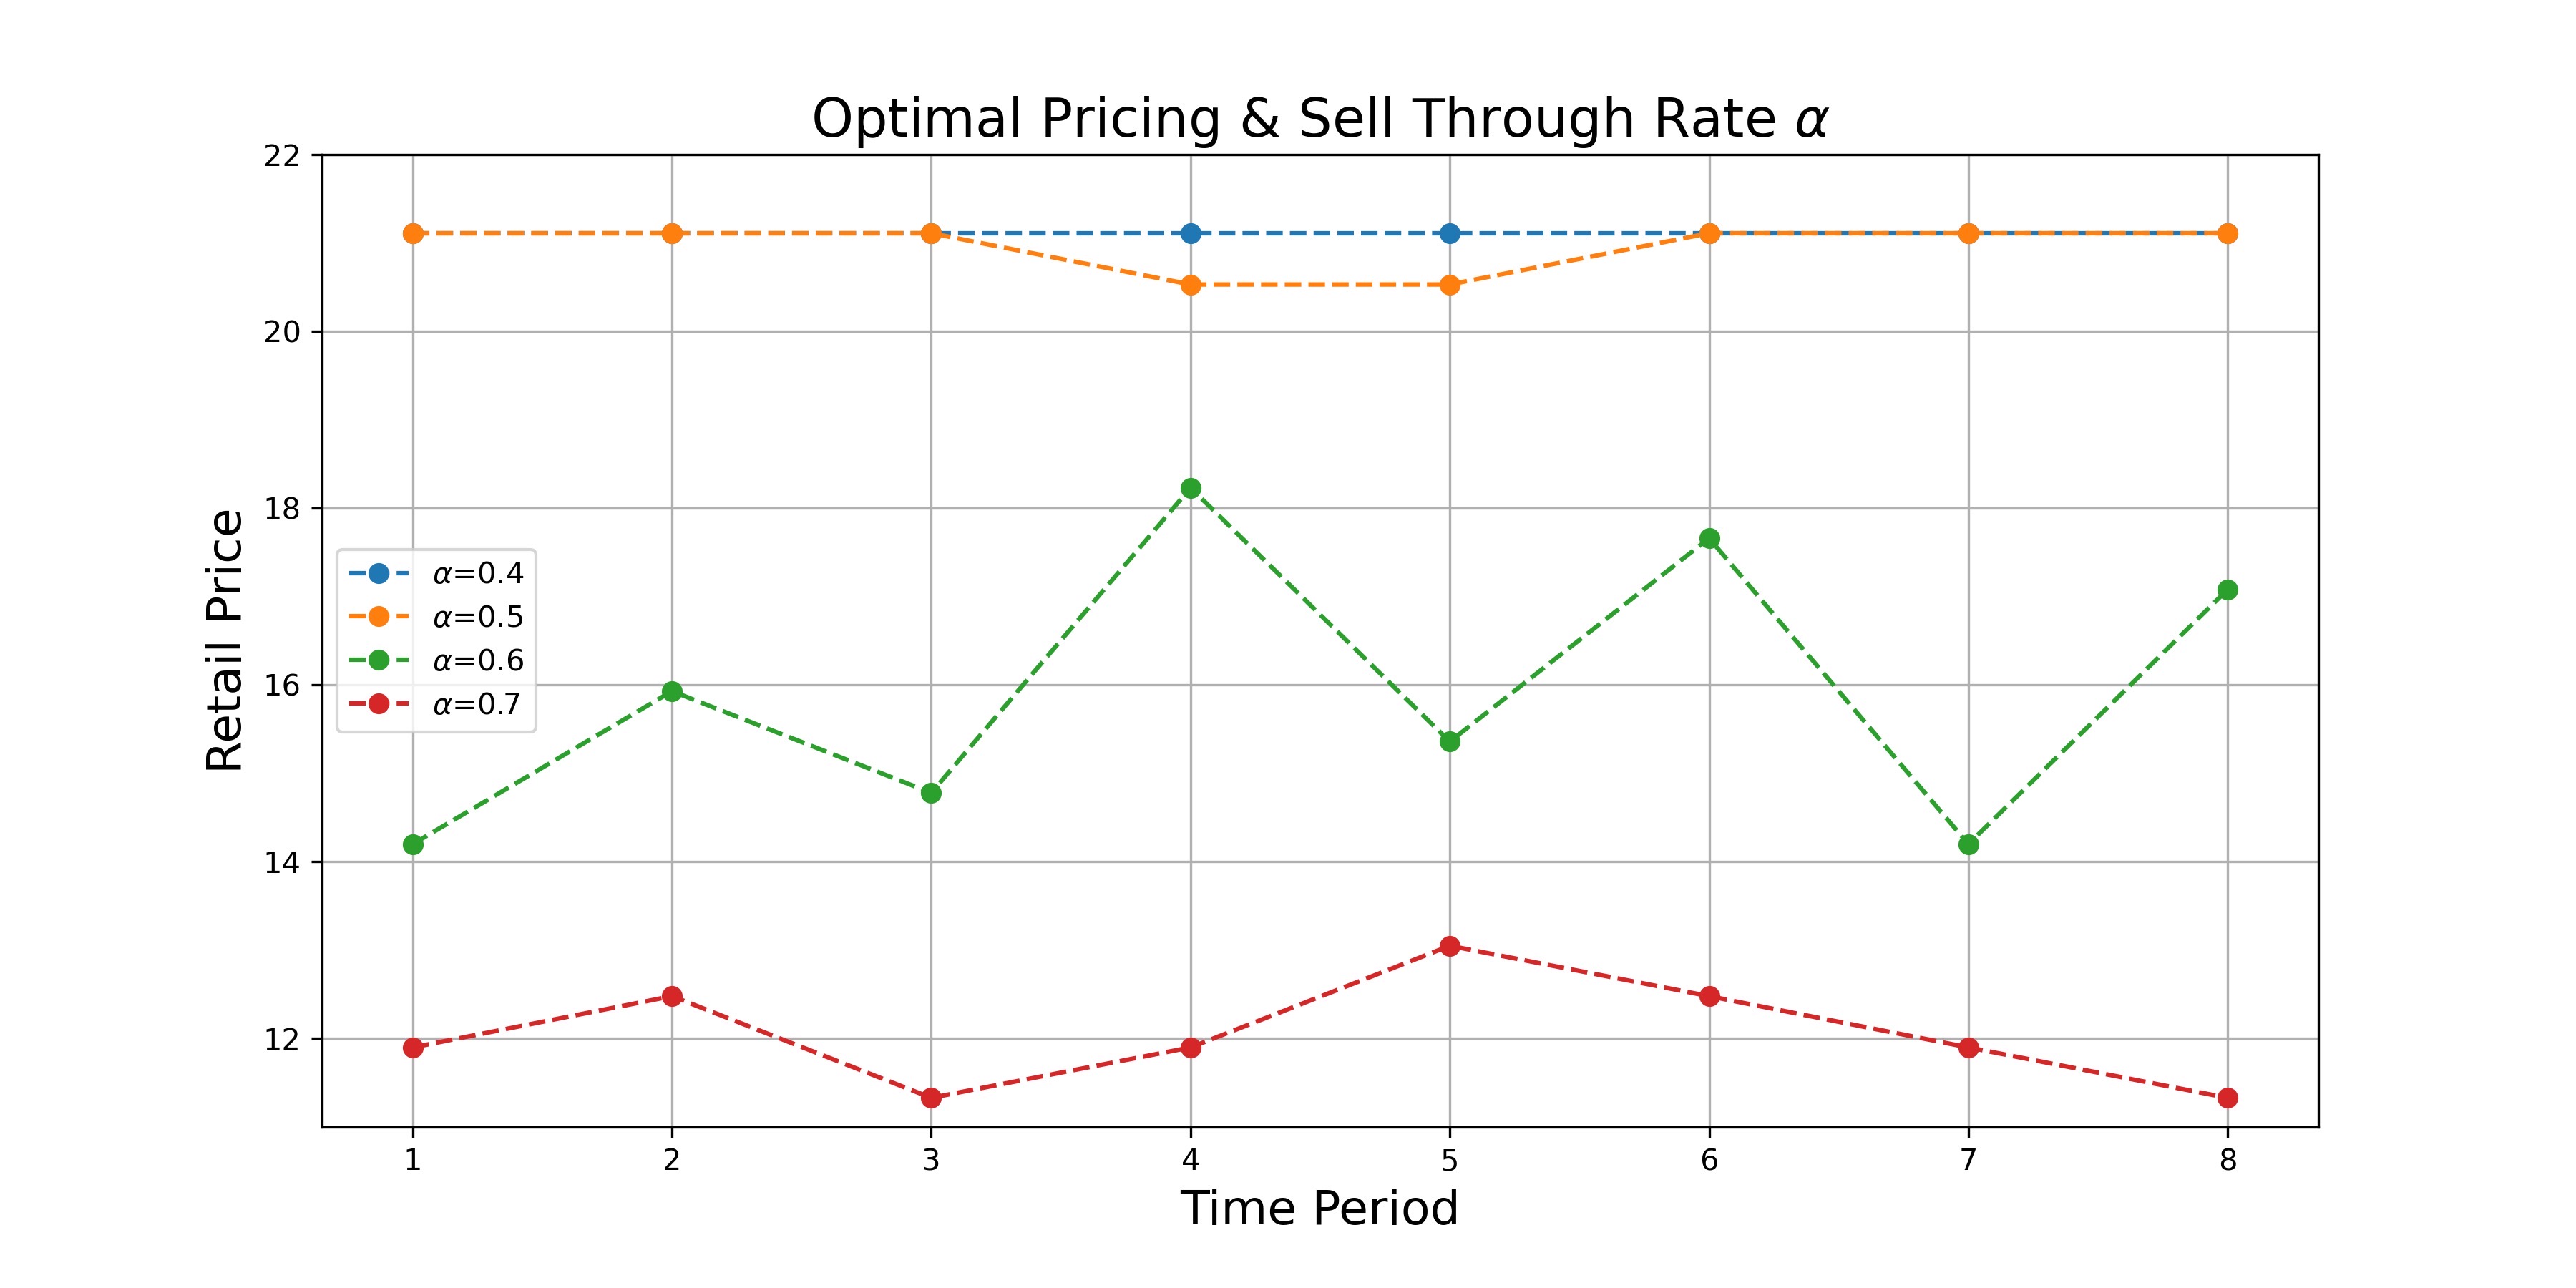The image size is (2576, 1288).
Task: Click the 'Retail Price' y-axis label
Action: [x=225, y=640]
